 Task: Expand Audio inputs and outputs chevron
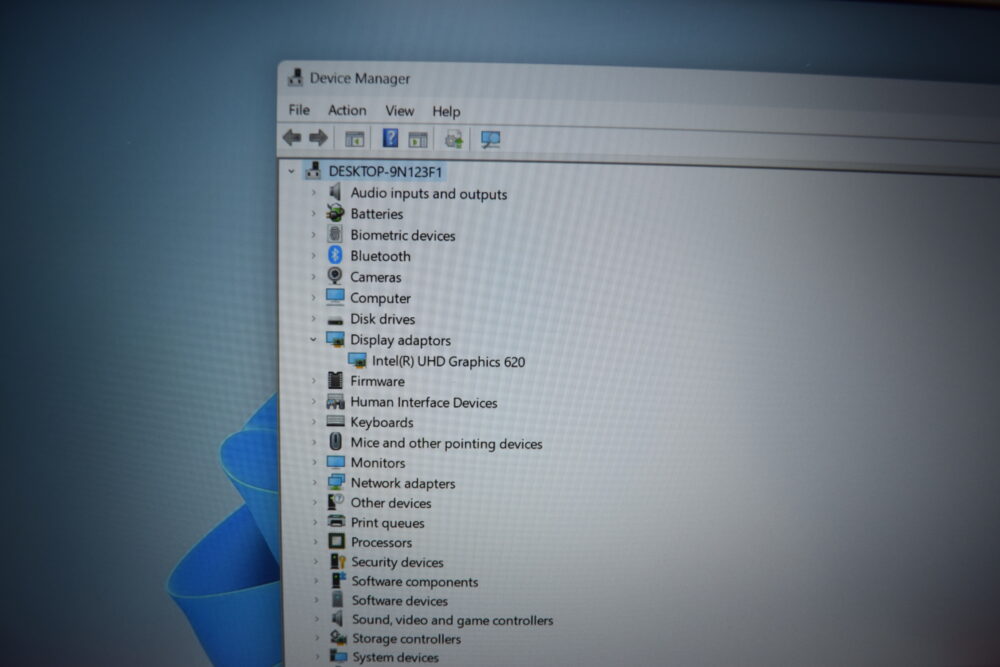coord(313,192)
